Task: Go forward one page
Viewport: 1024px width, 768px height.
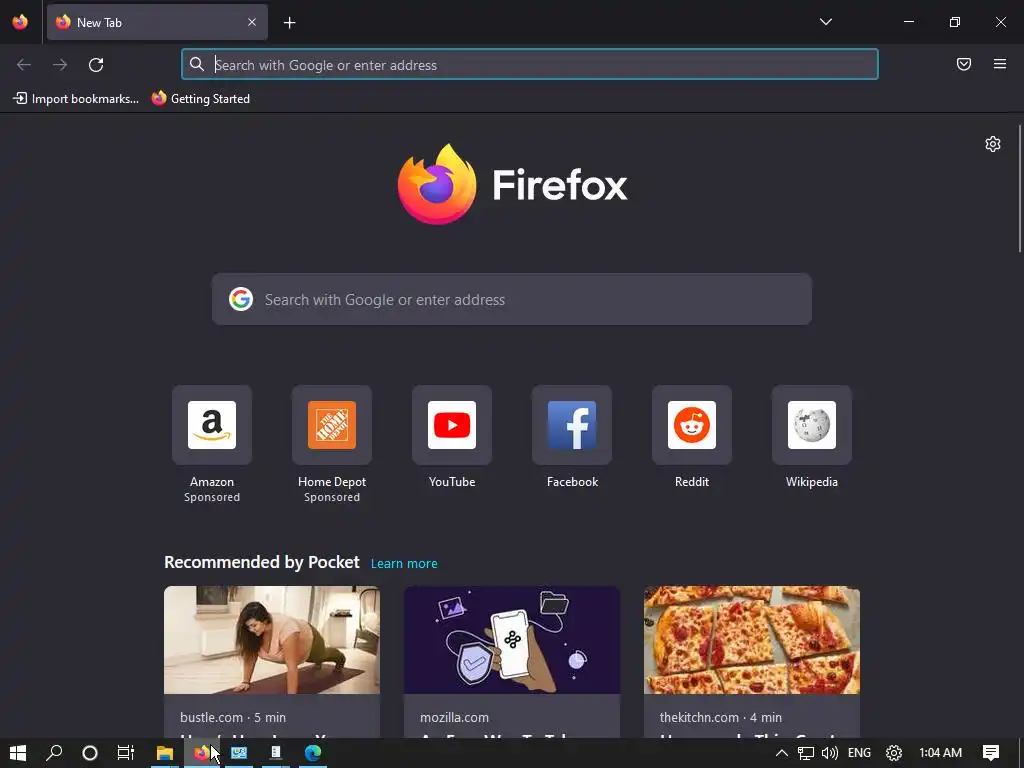Action: tap(60, 65)
